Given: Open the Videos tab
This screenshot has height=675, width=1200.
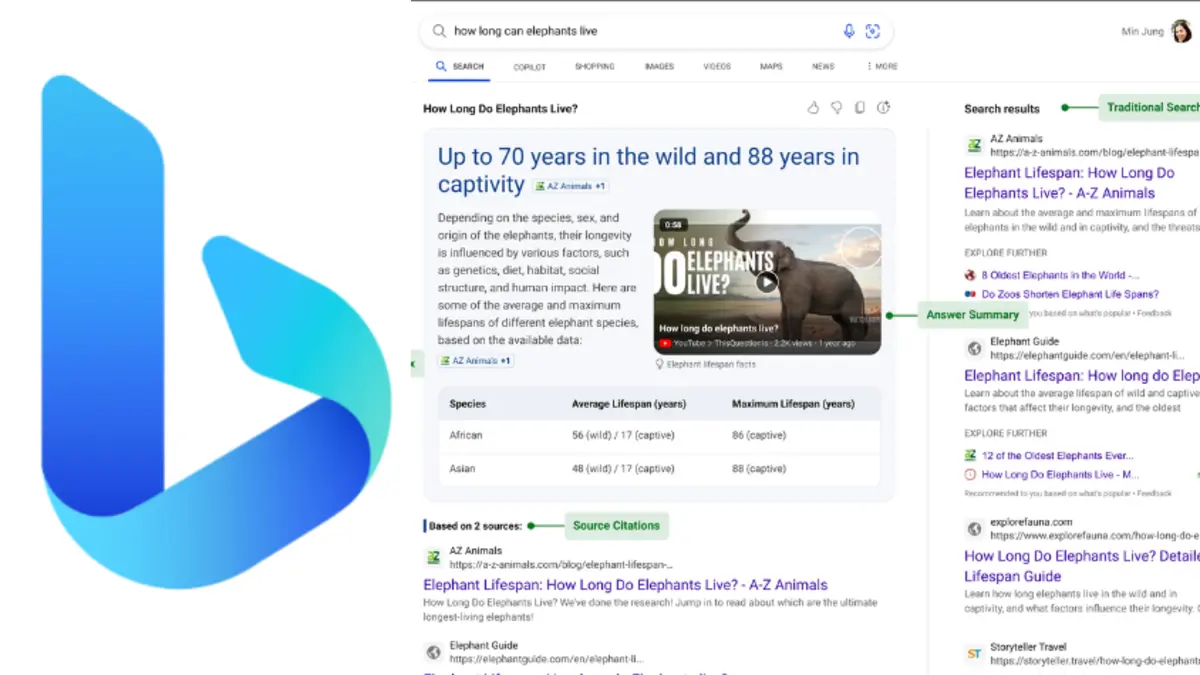Looking at the screenshot, I should pyautogui.click(x=717, y=67).
